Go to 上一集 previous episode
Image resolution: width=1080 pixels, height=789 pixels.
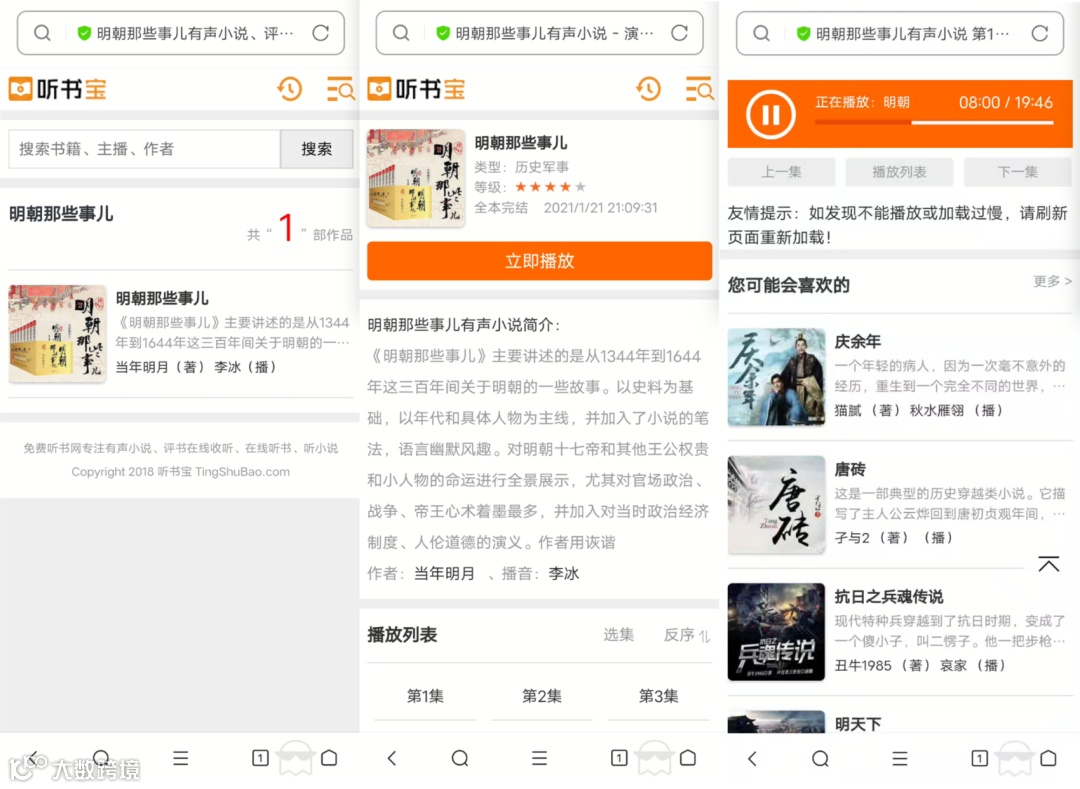pyautogui.click(x=781, y=172)
